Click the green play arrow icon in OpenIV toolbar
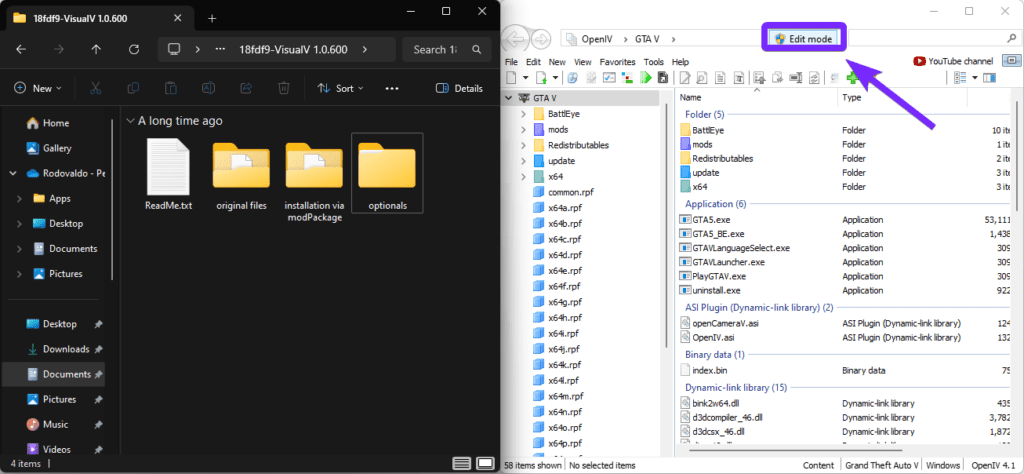The height and width of the screenshot is (474, 1024). click(x=646, y=78)
